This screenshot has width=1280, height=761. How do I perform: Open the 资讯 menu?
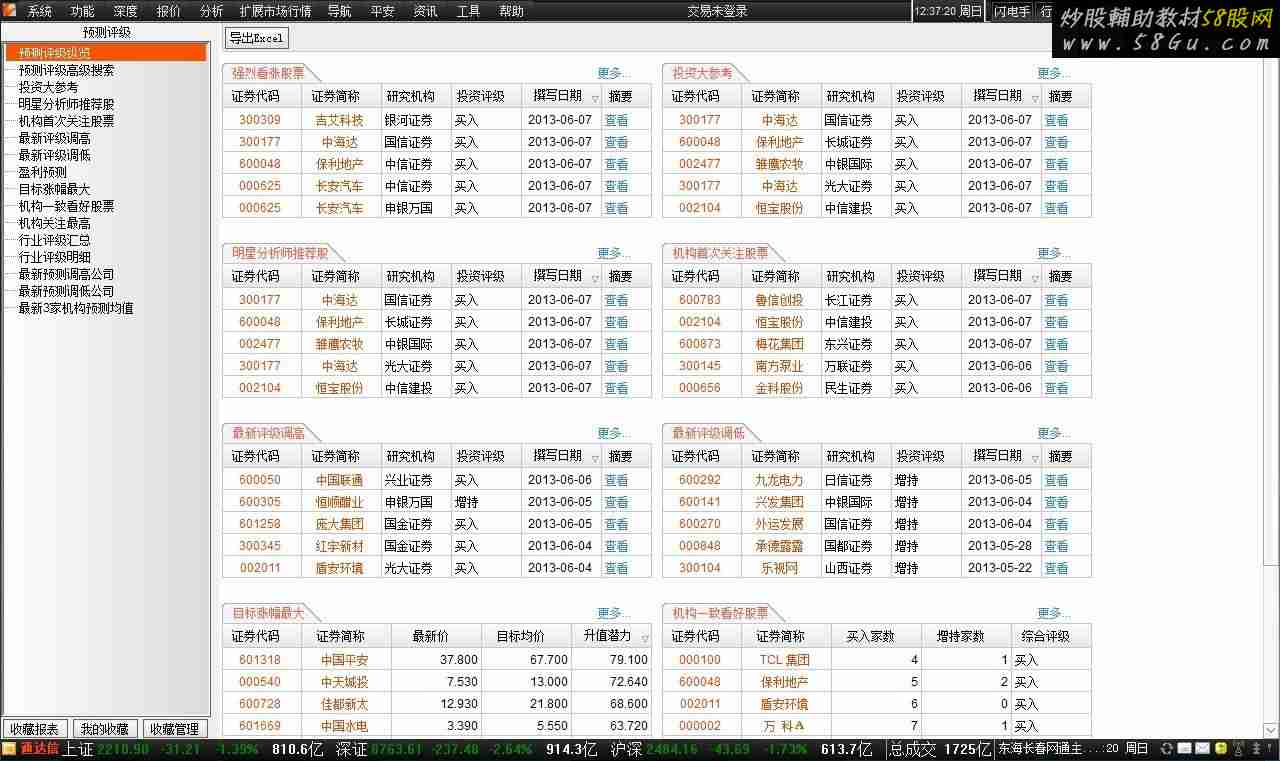point(425,11)
